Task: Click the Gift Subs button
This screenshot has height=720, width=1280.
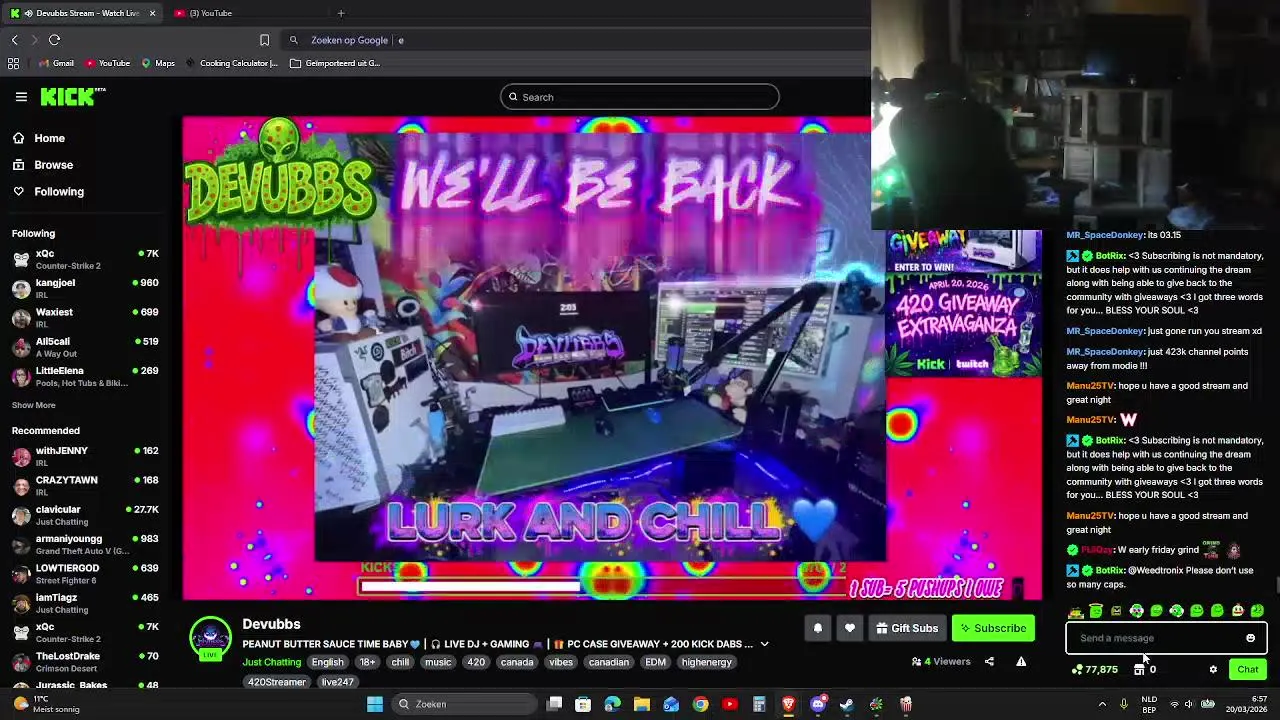Action: [907, 628]
